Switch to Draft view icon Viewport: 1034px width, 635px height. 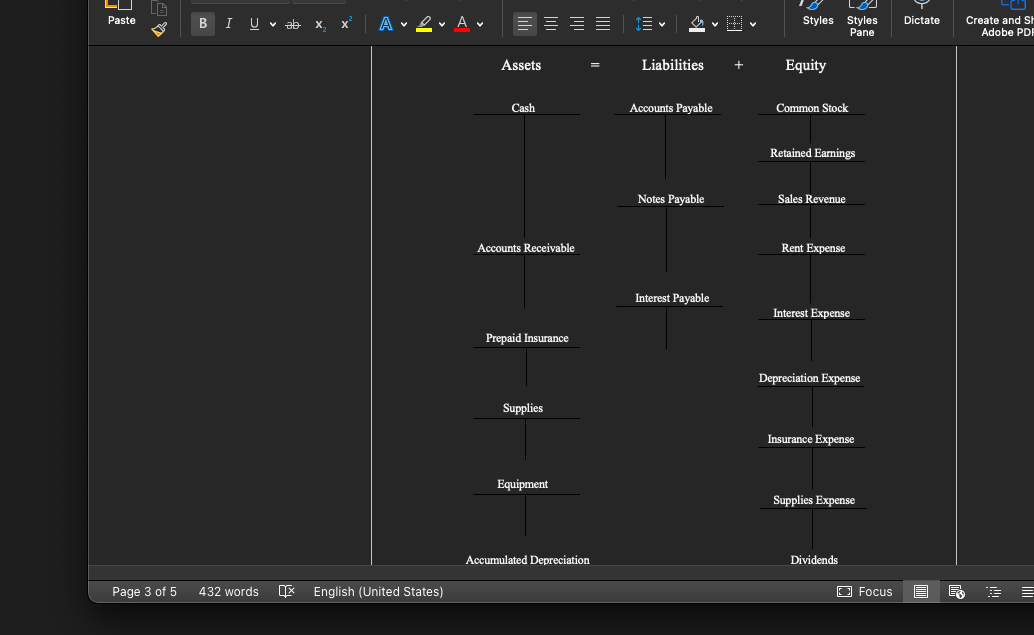[x=1027, y=591]
